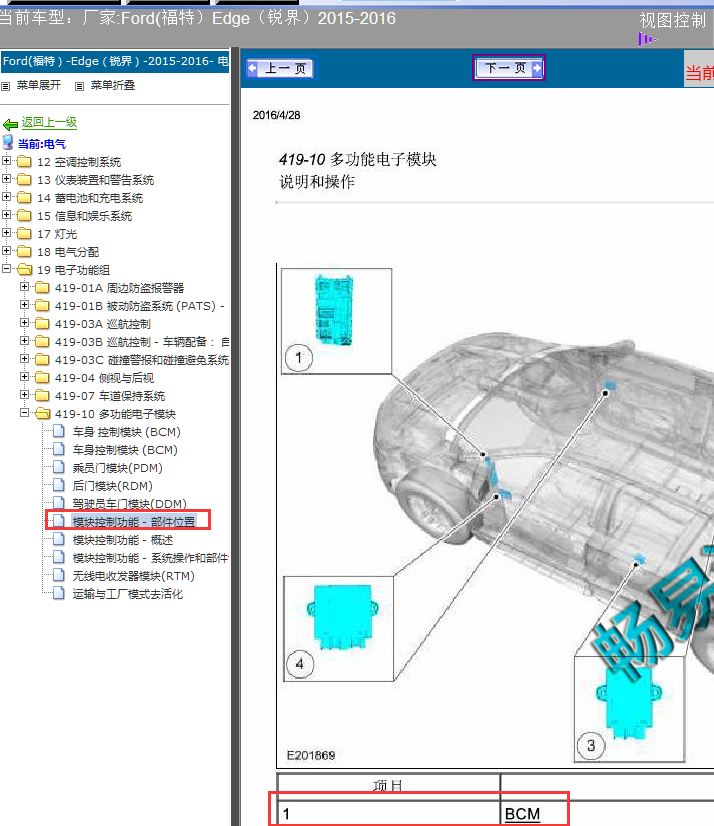Select folder icon of 419-07 车道保持系统
Image resolution: width=714 pixels, height=826 pixels.
coord(42,396)
